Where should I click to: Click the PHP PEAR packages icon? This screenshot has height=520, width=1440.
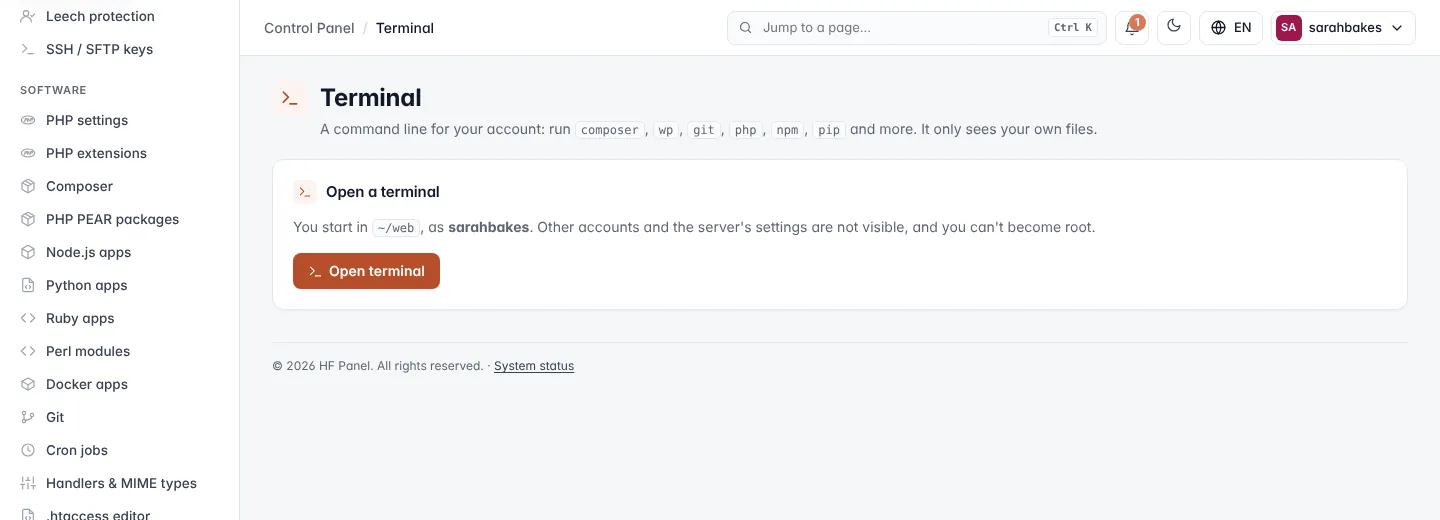click(x=28, y=219)
